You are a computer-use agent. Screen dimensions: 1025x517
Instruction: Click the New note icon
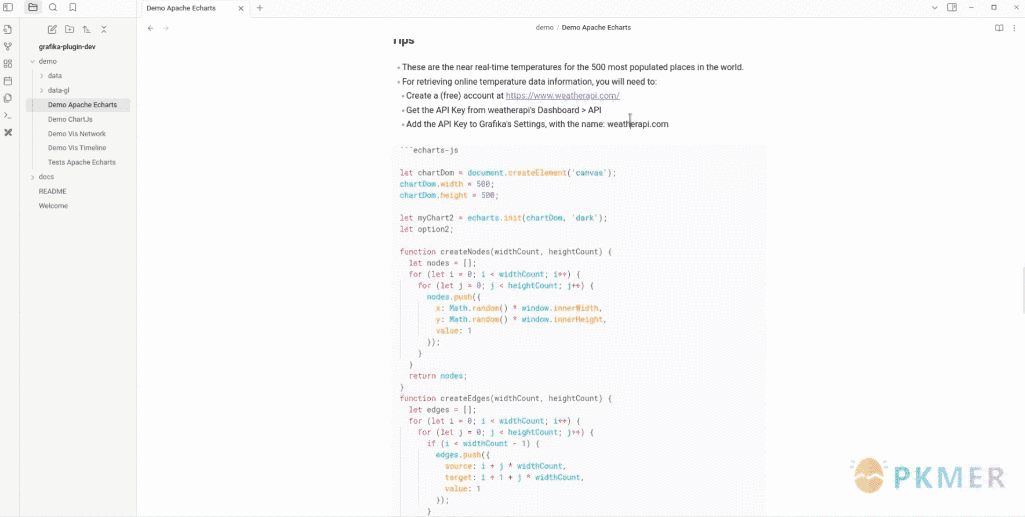pyautogui.click(x=53, y=30)
